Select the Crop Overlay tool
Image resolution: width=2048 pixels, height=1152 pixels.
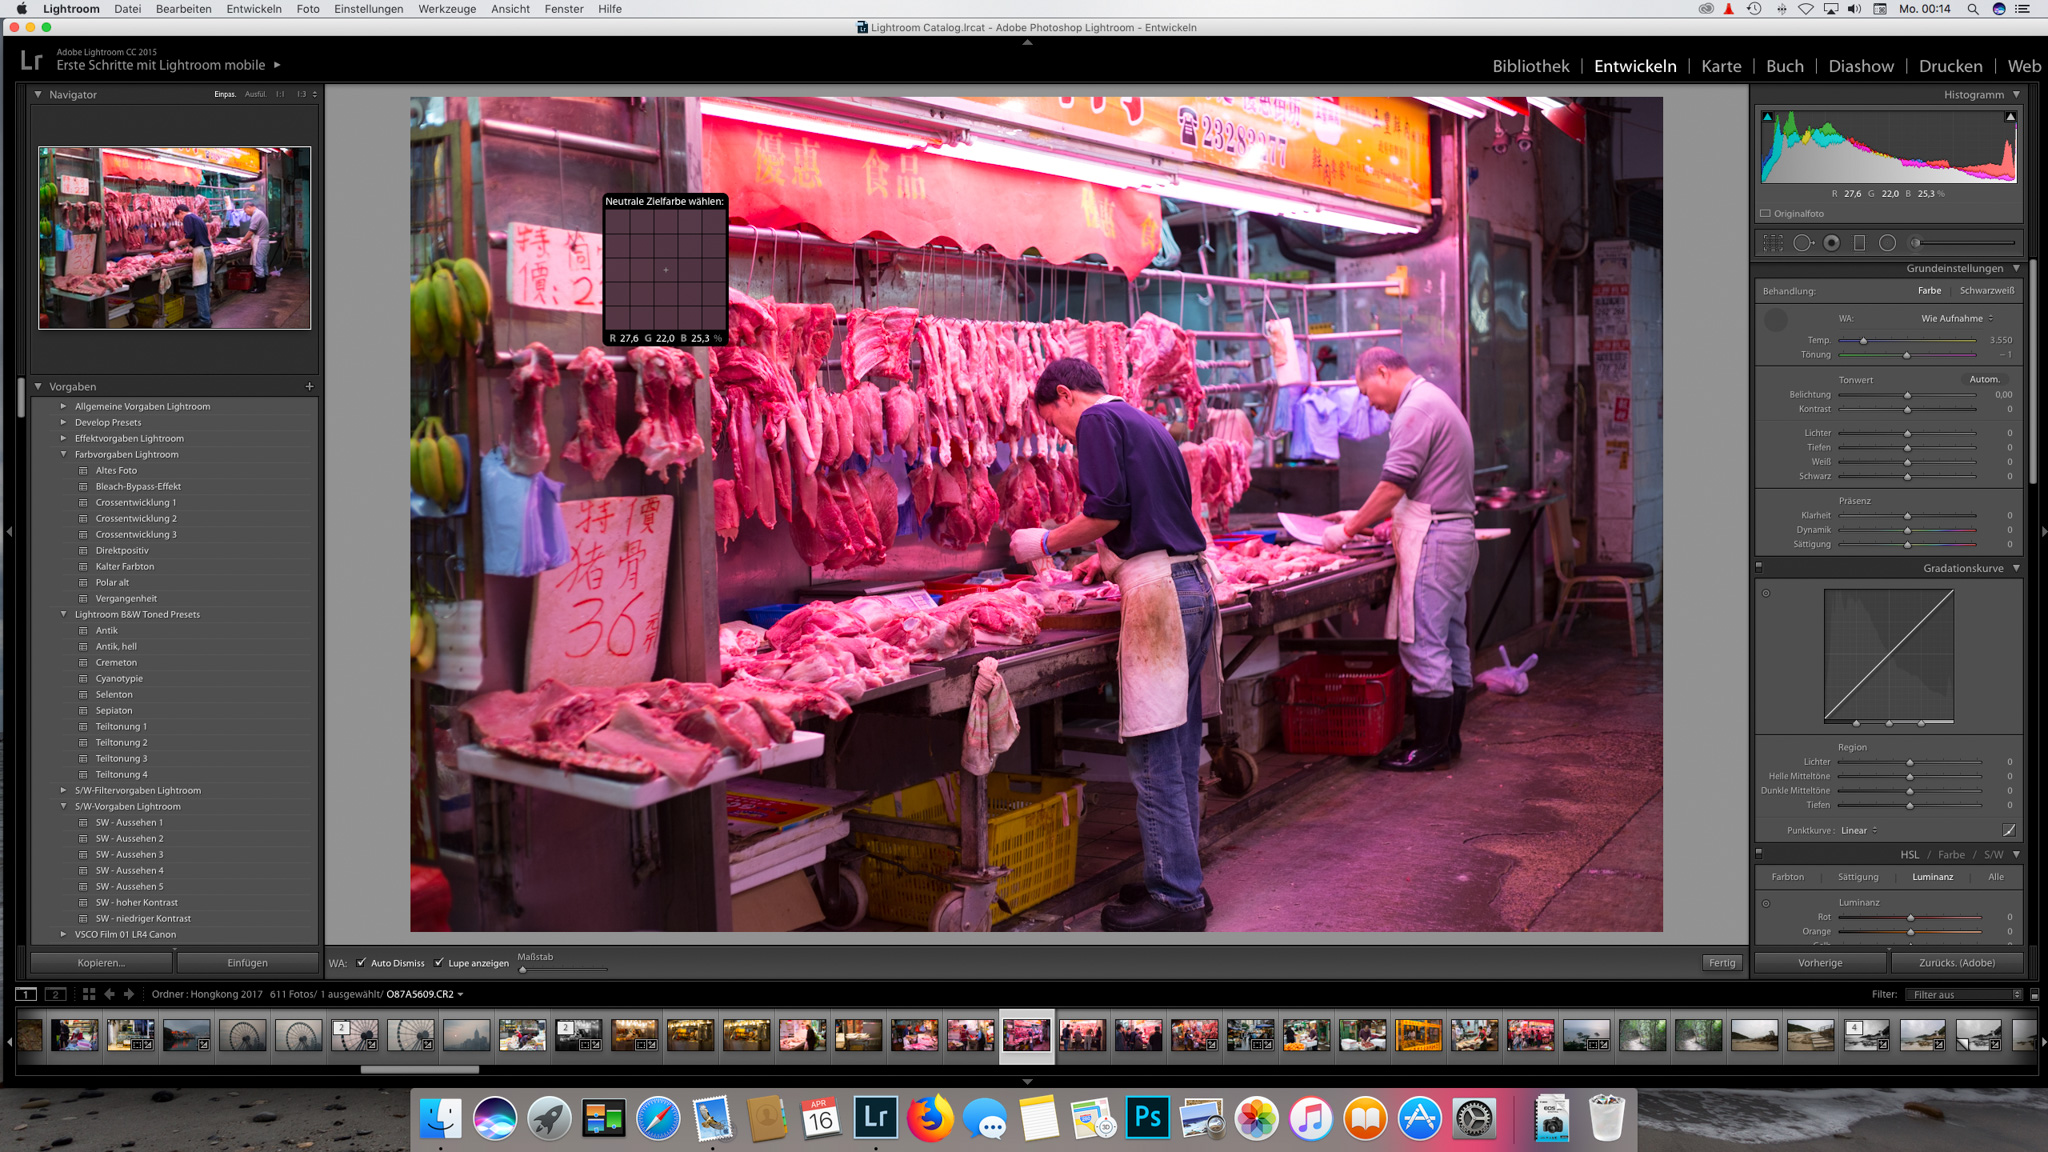(1773, 243)
